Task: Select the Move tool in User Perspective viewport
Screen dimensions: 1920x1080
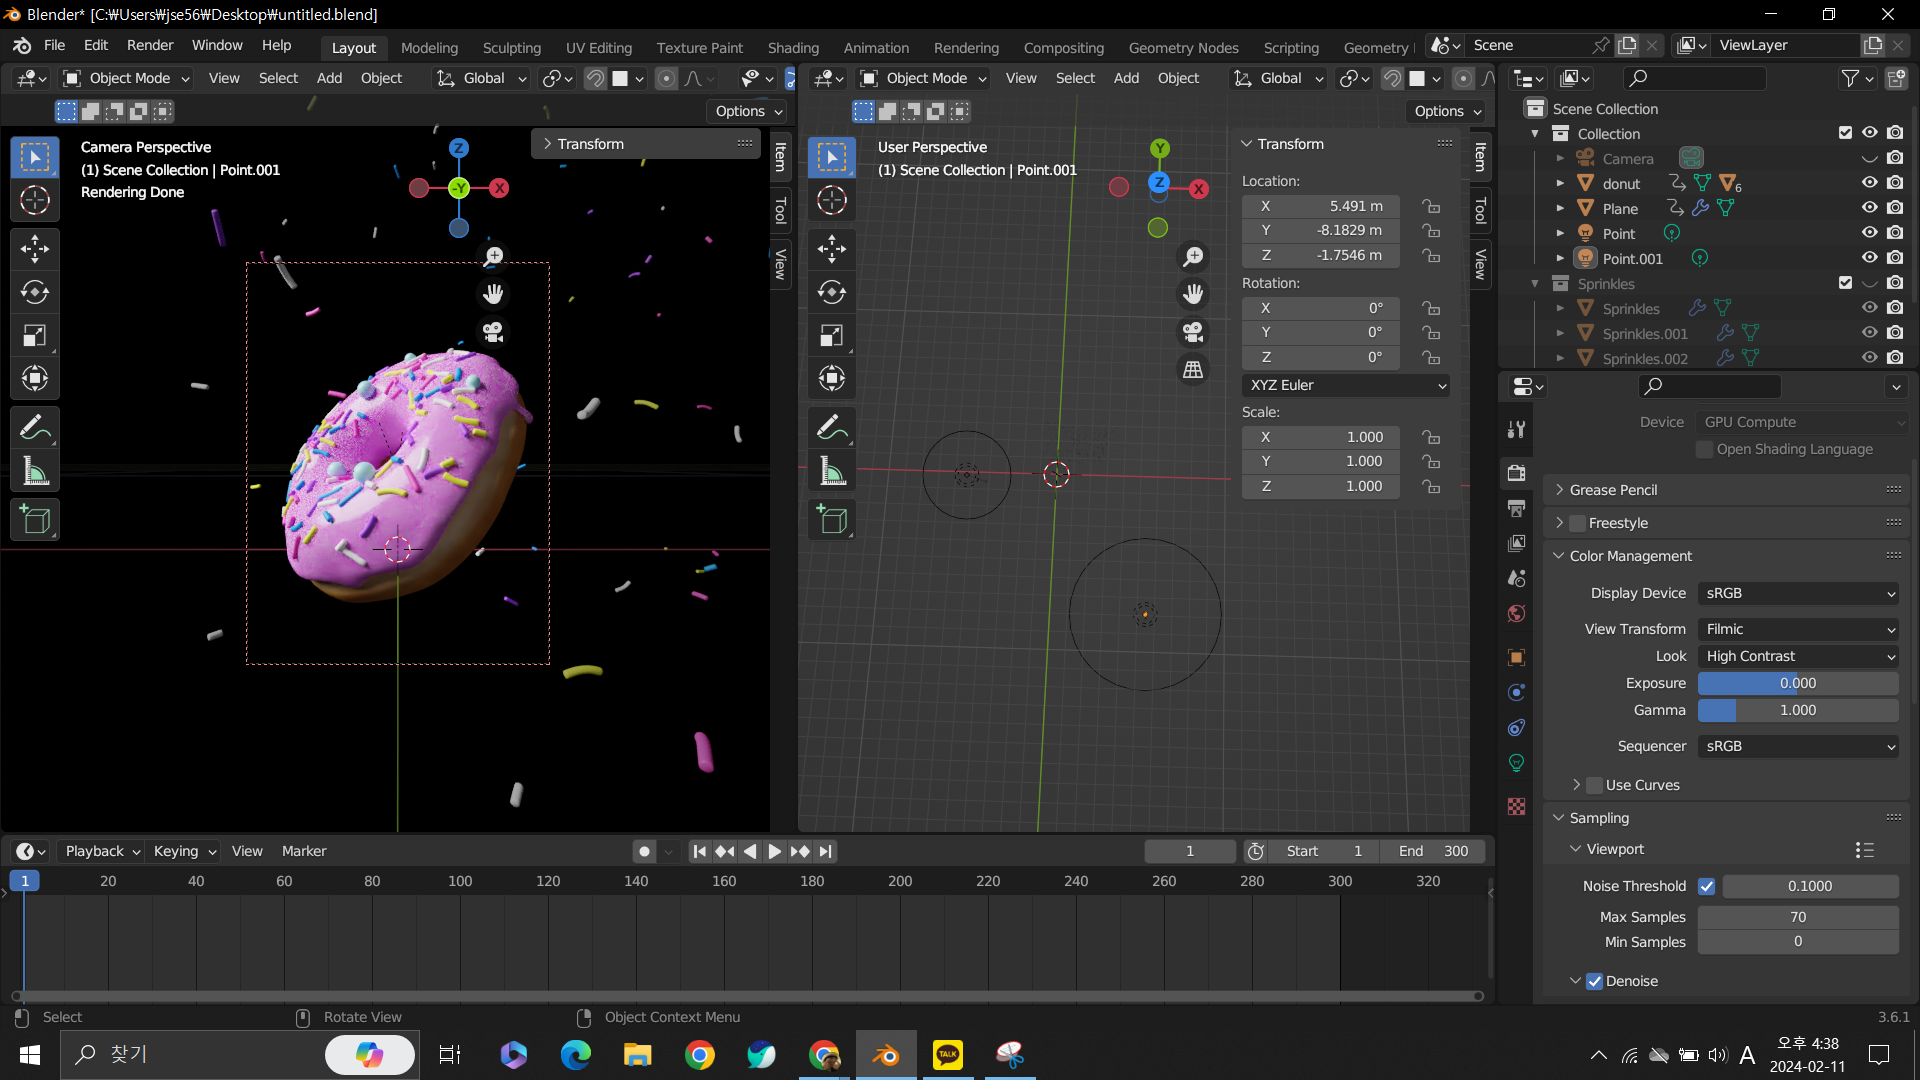Action: pos(832,249)
